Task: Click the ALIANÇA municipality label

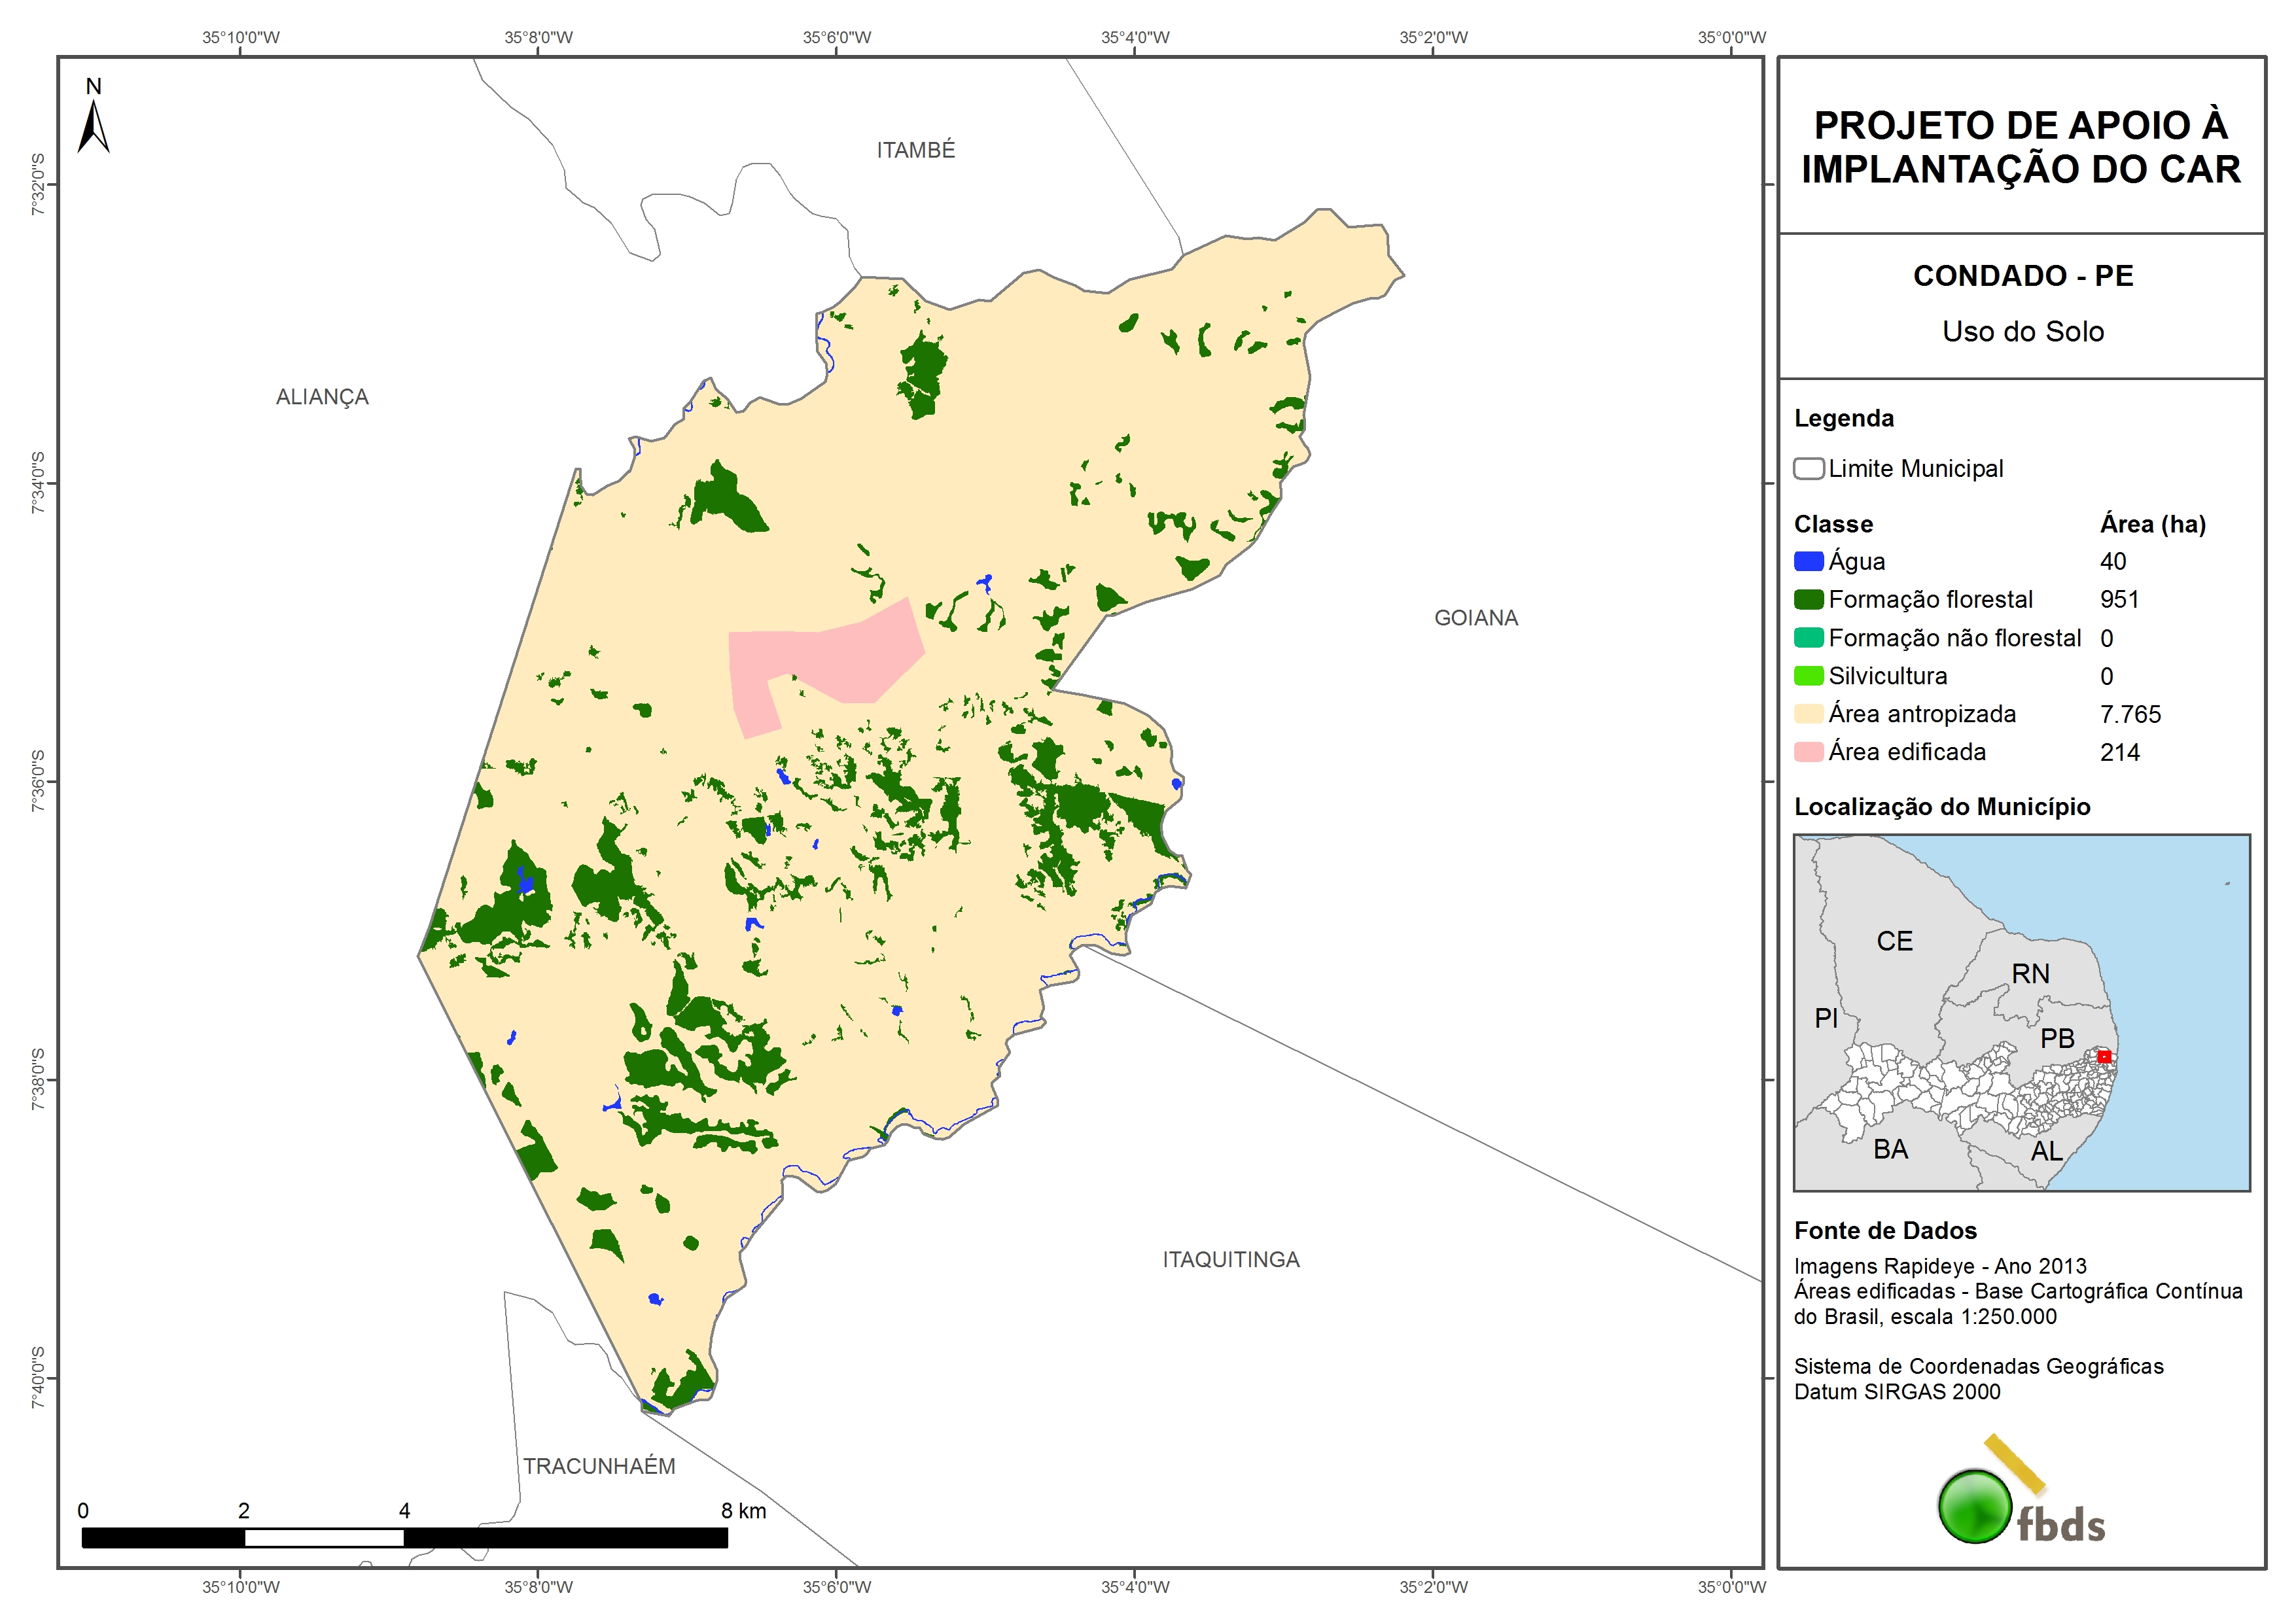Action: click(322, 397)
